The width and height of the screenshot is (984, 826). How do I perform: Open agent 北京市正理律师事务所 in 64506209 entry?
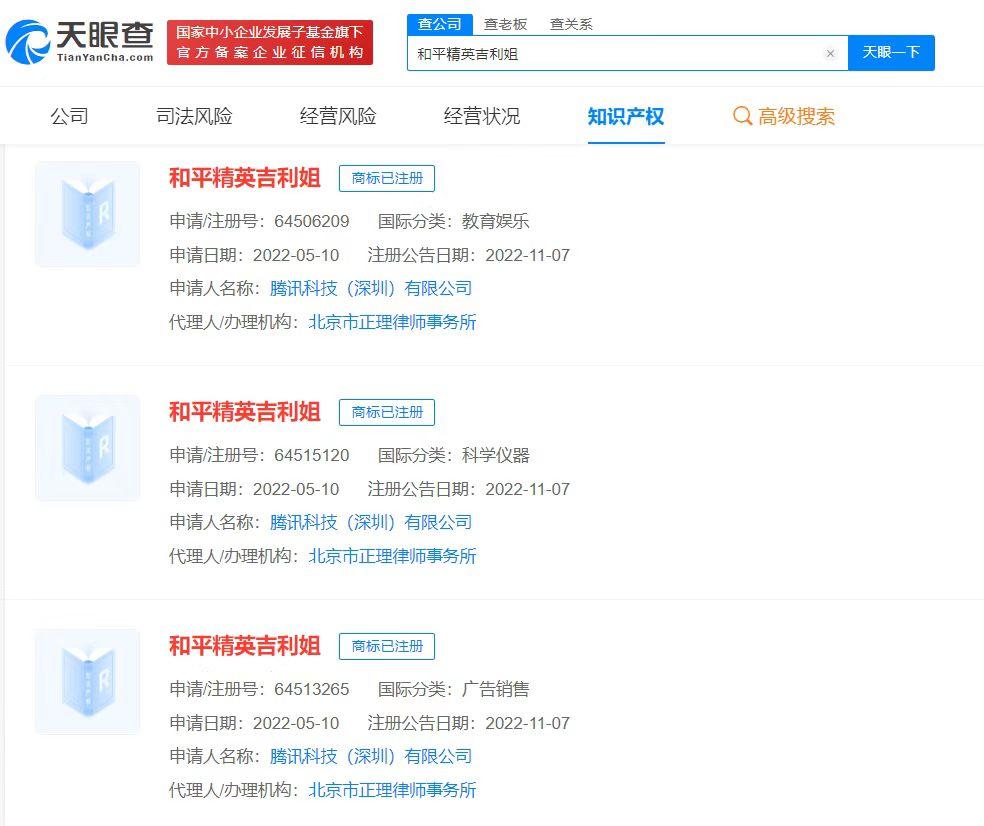[392, 322]
